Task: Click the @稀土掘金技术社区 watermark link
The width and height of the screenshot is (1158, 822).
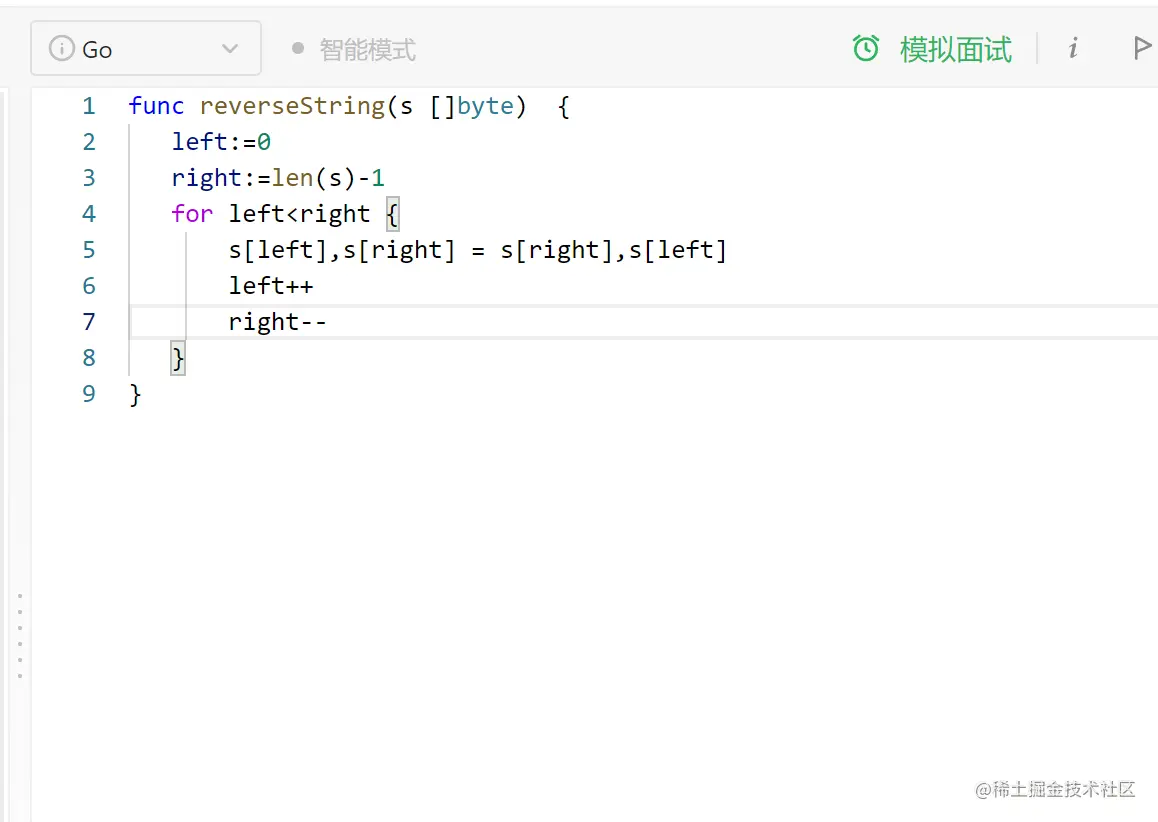Action: tap(1055, 790)
